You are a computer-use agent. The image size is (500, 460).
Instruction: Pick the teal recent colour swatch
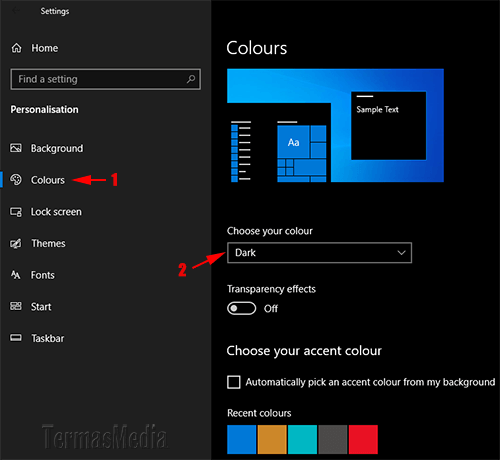pyautogui.click(x=302, y=439)
